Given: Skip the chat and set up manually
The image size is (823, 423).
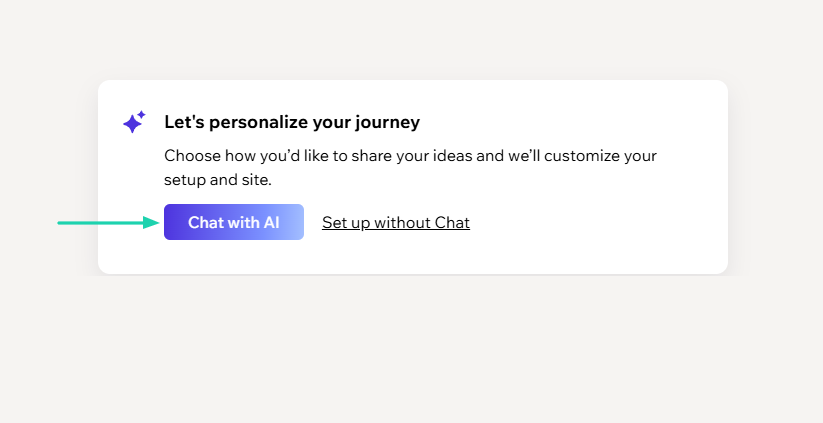Looking at the screenshot, I should [395, 222].
